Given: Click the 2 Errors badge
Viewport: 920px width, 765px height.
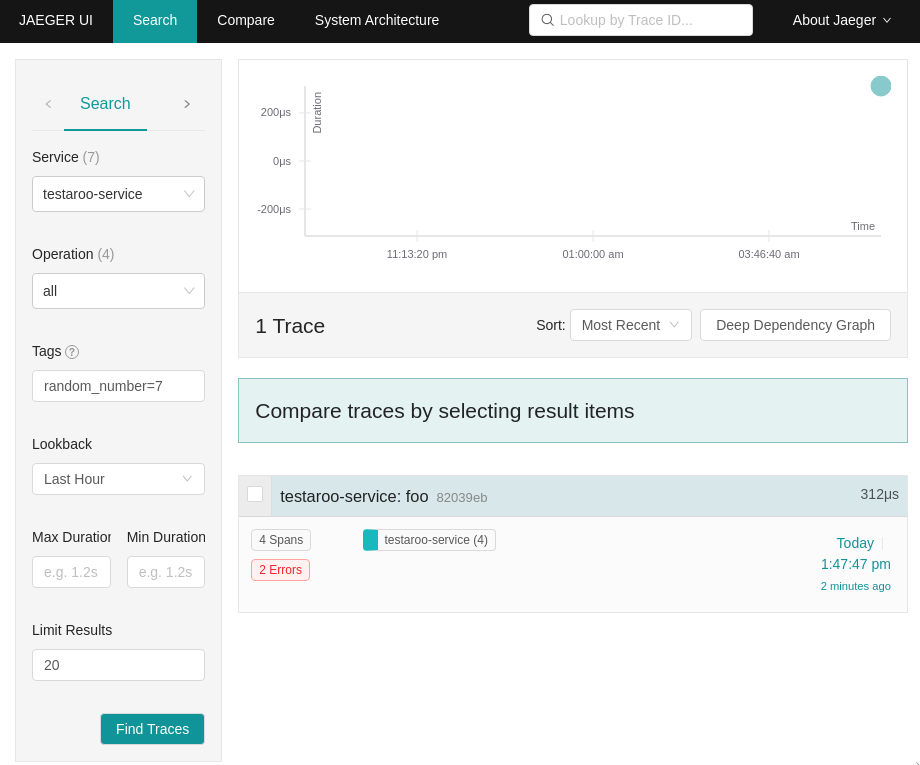Looking at the screenshot, I should pyautogui.click(x=280, y=570).
